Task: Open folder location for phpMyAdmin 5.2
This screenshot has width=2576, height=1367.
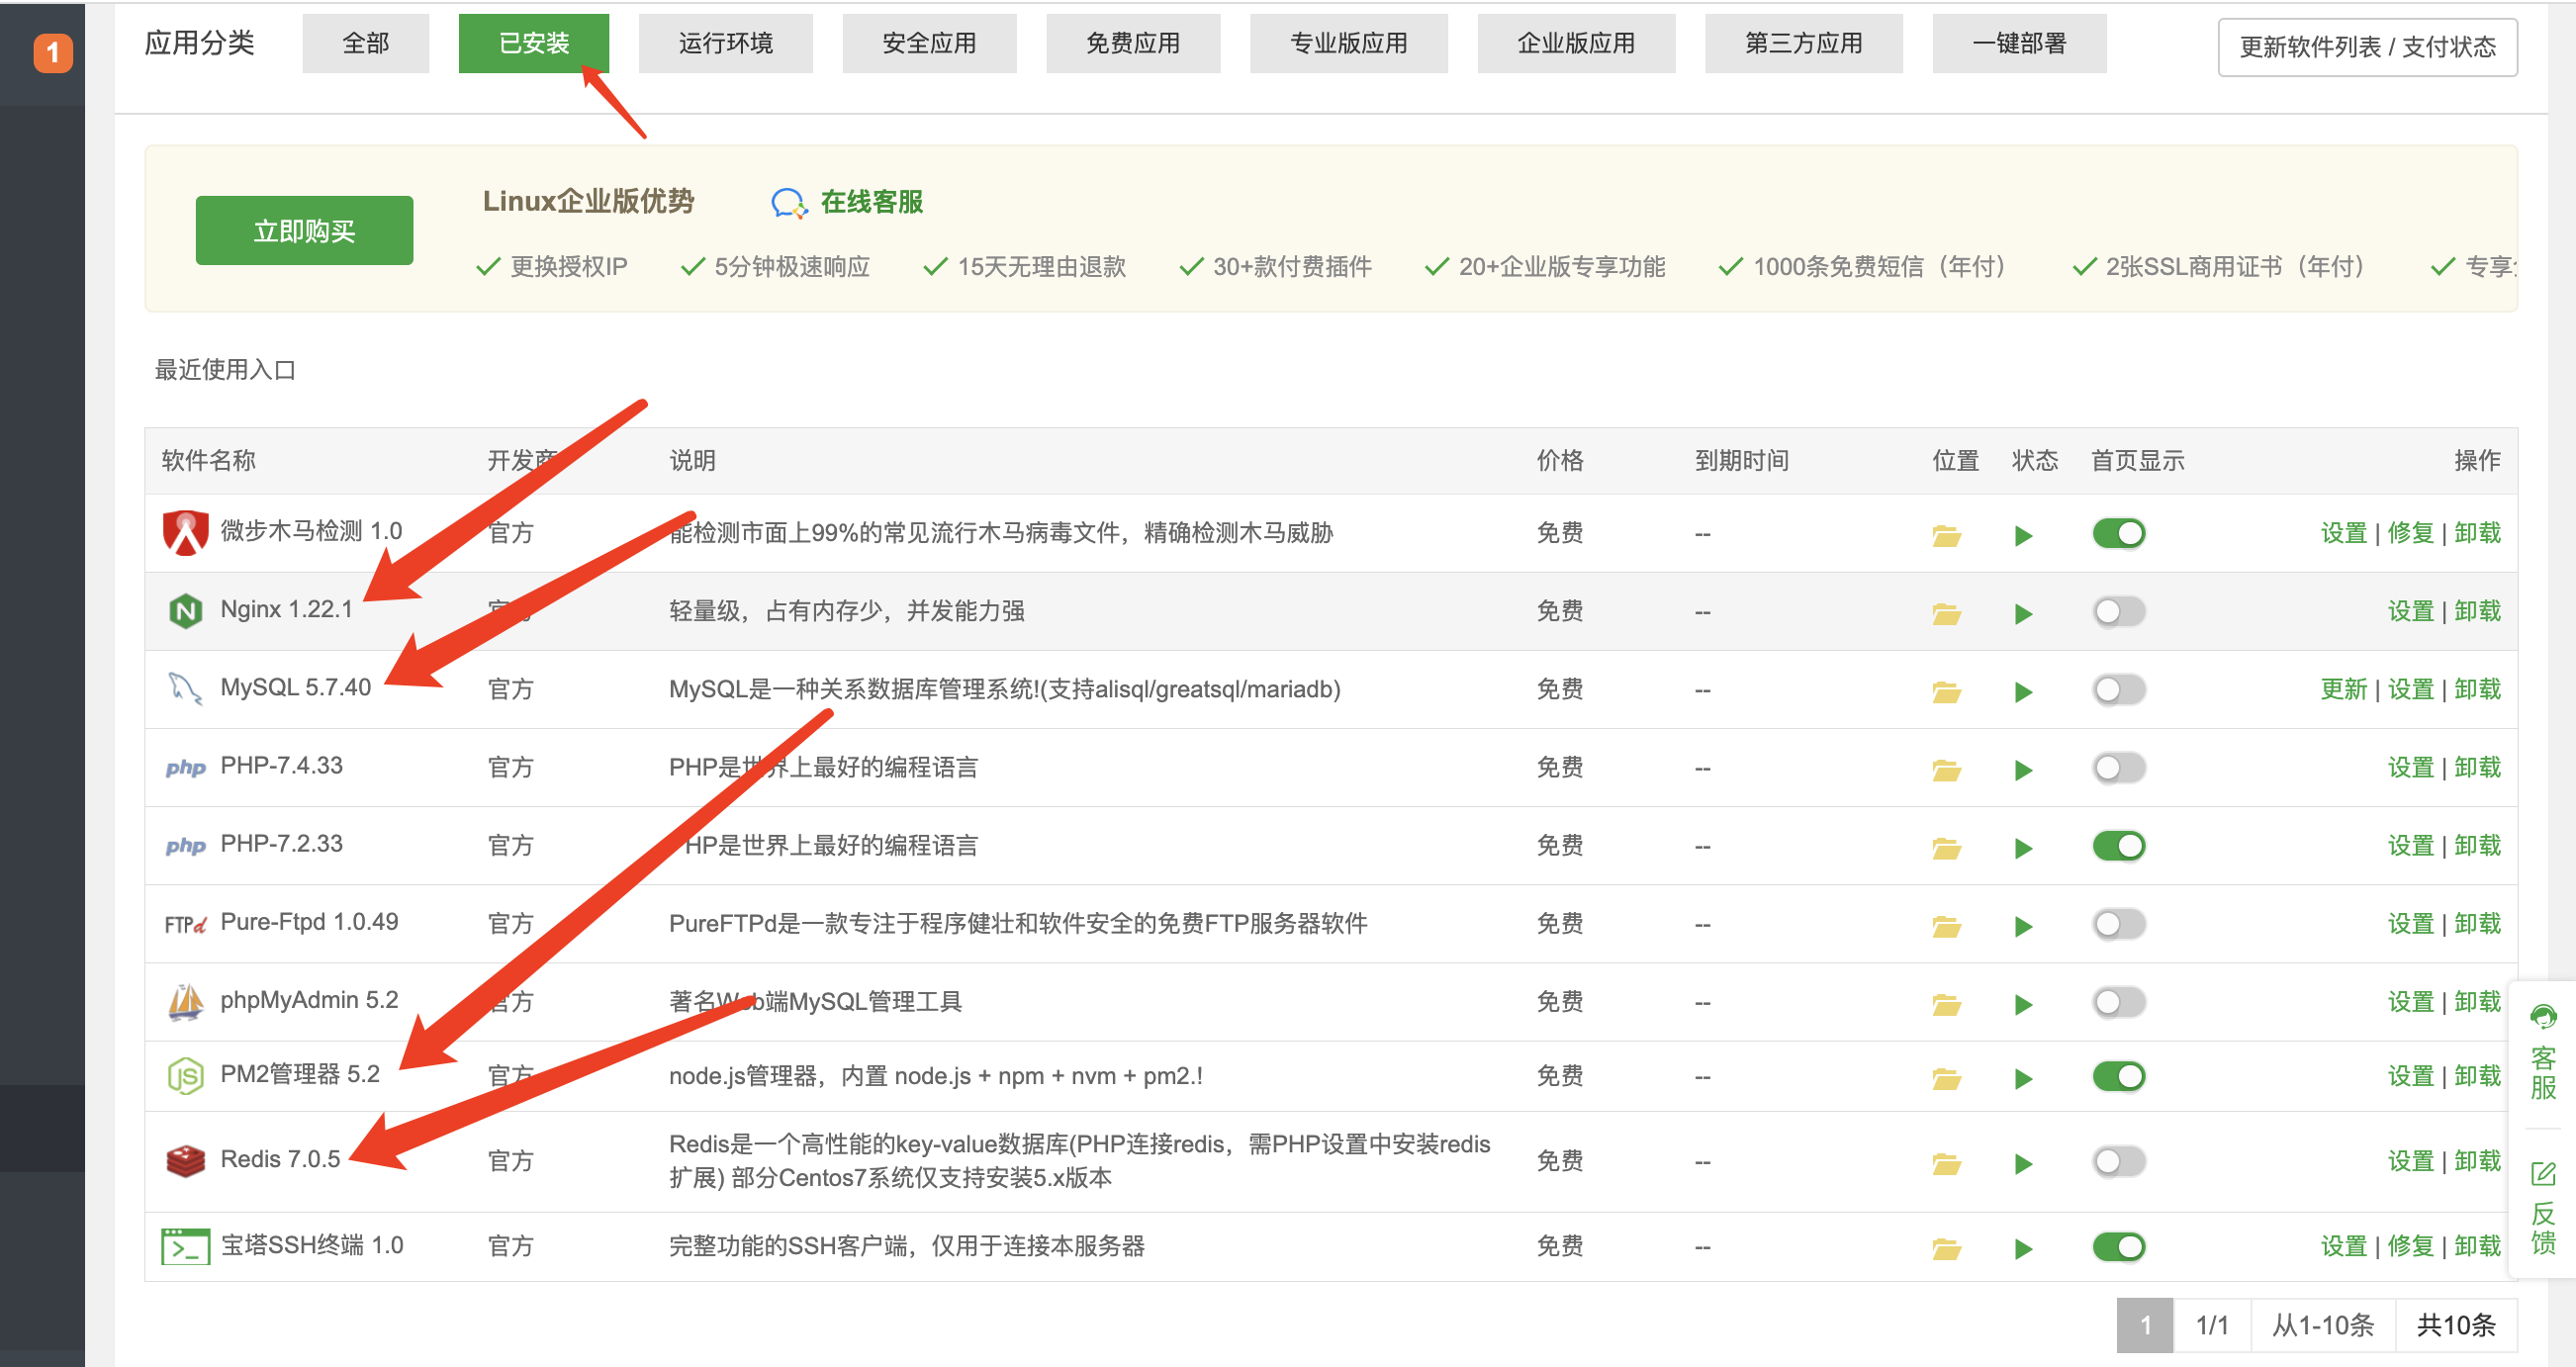Action: tap(1946, 1003)
